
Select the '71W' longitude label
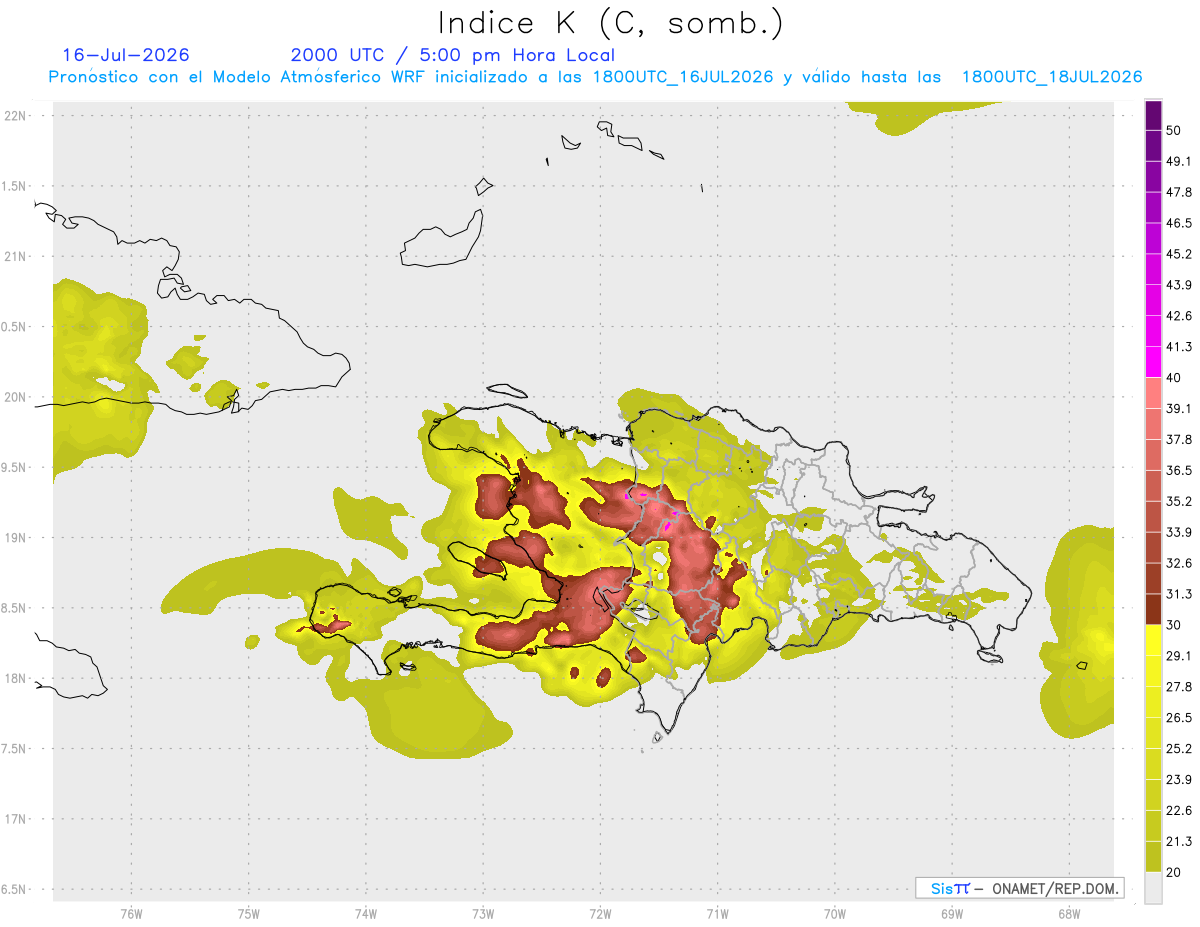tap(717, 914)
